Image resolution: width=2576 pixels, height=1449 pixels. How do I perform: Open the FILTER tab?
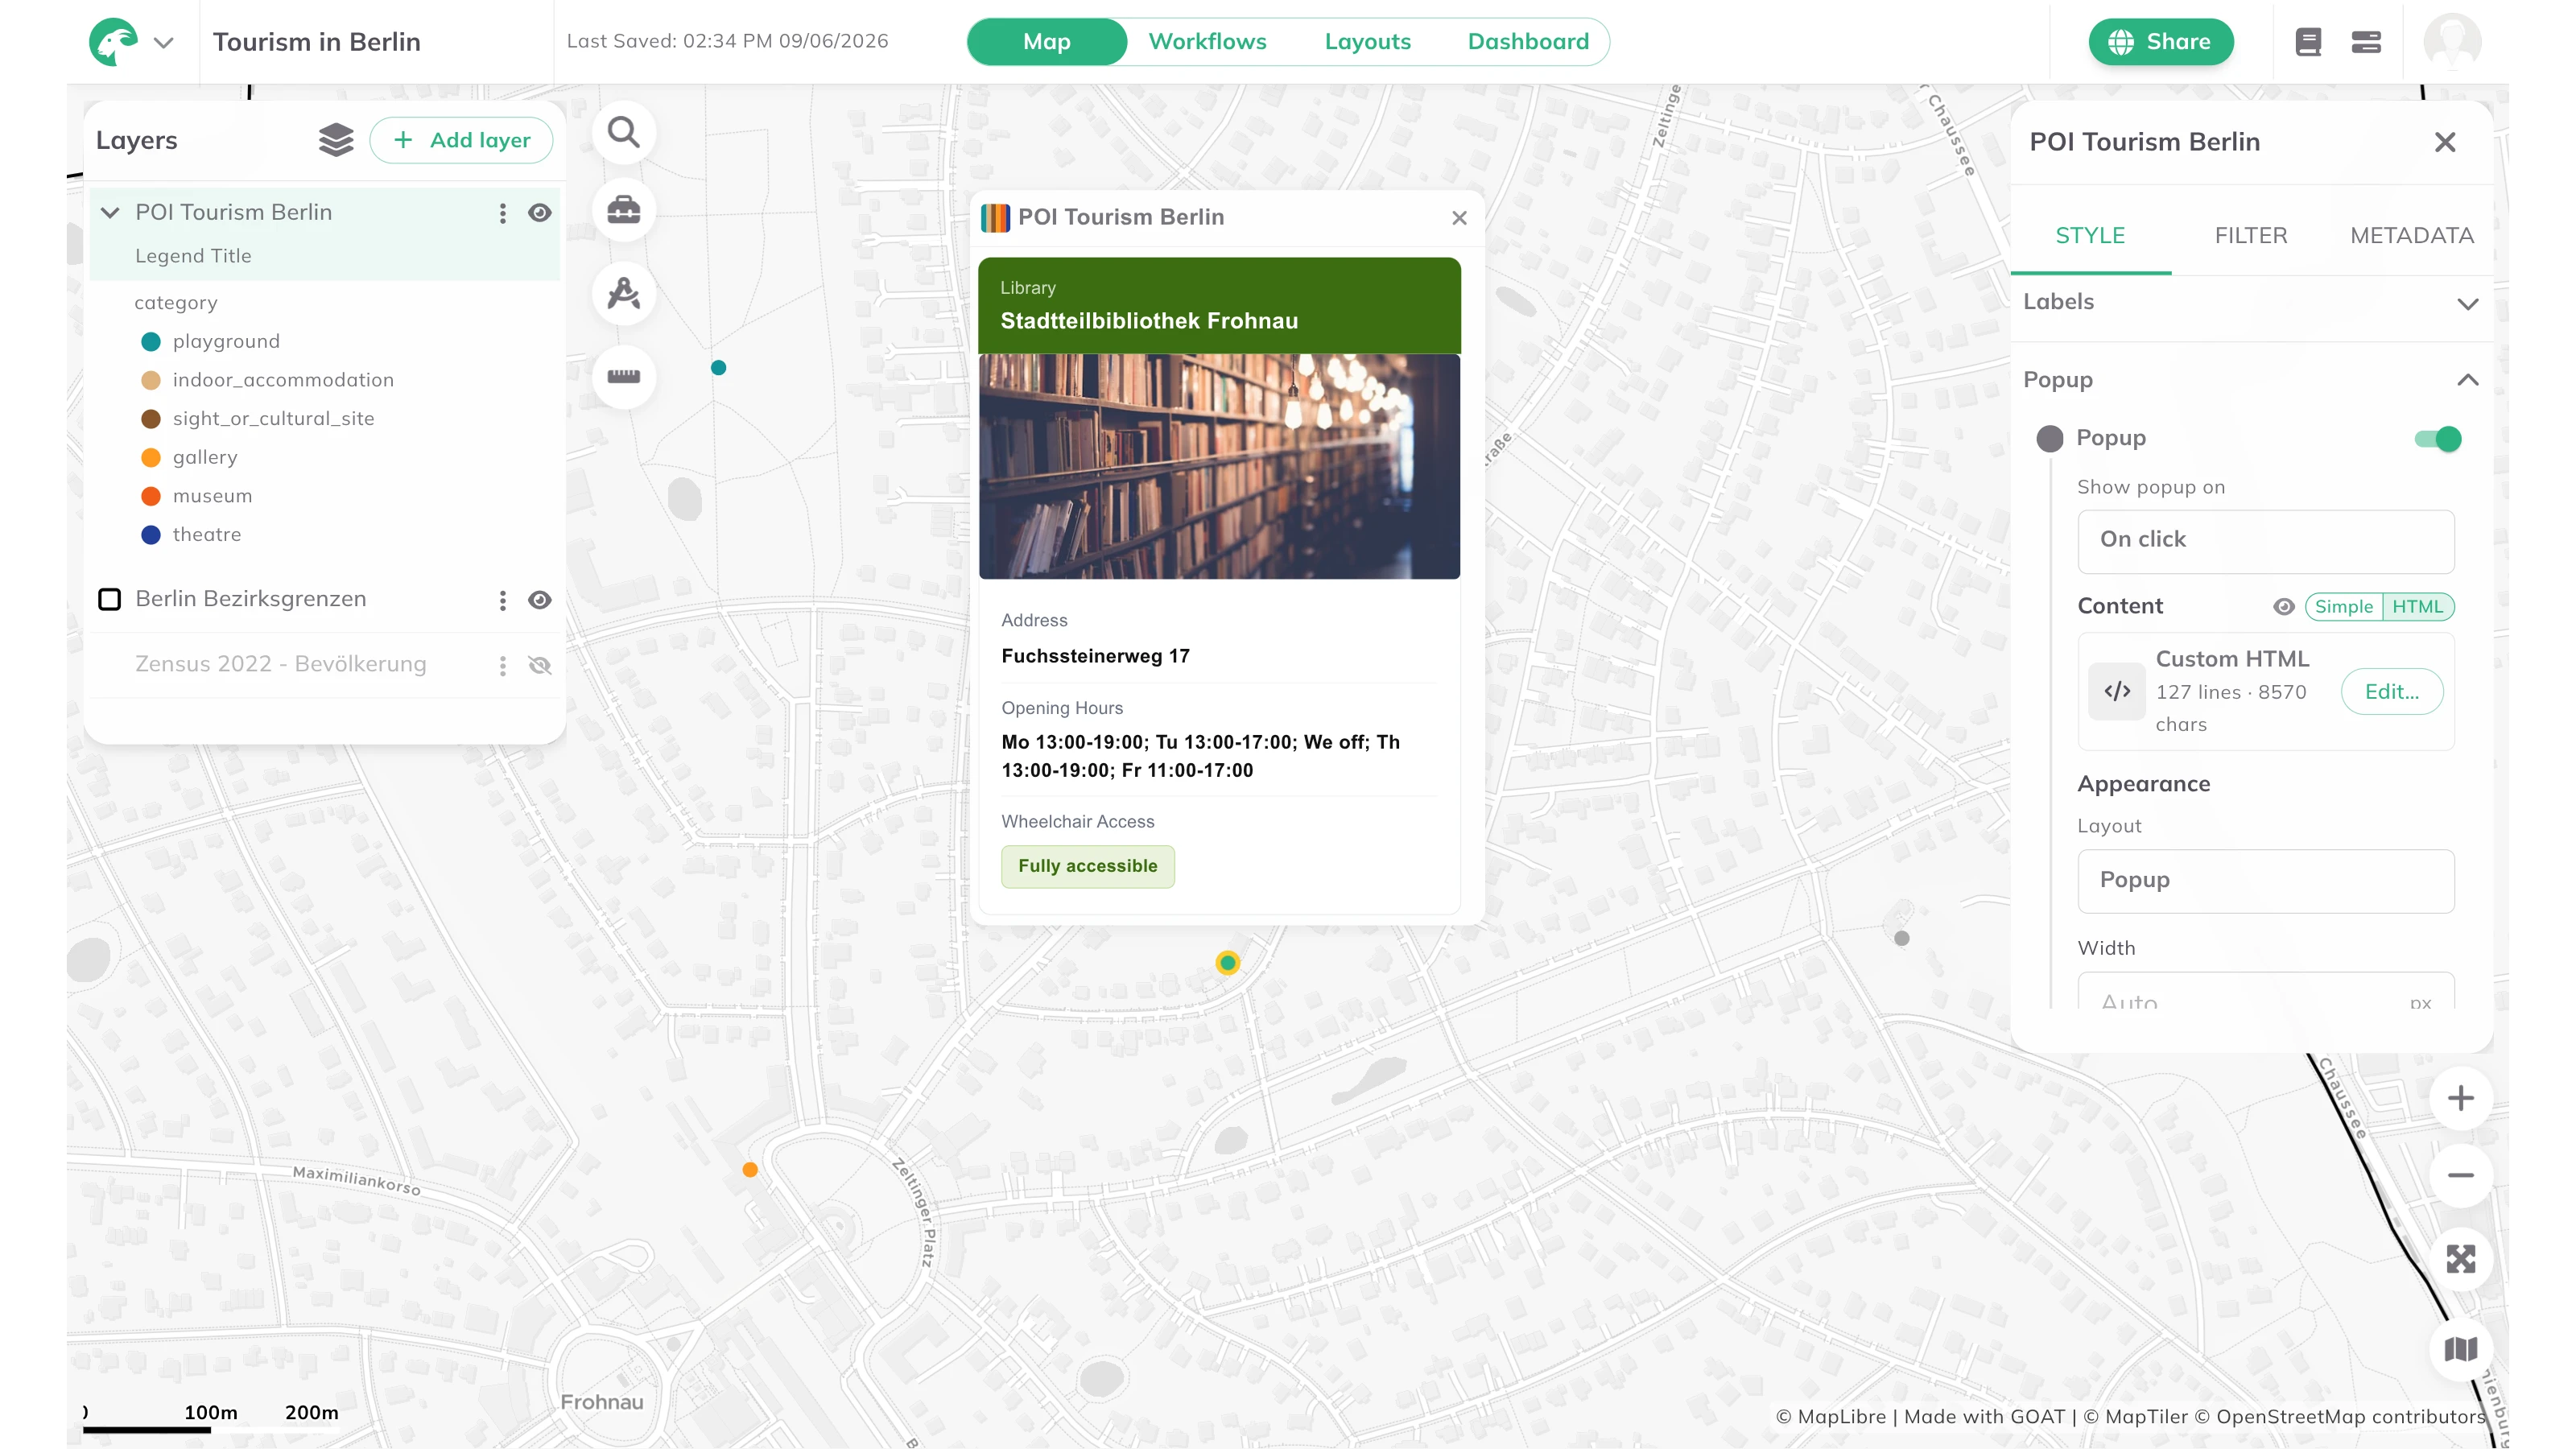[x=2251, y=236]
